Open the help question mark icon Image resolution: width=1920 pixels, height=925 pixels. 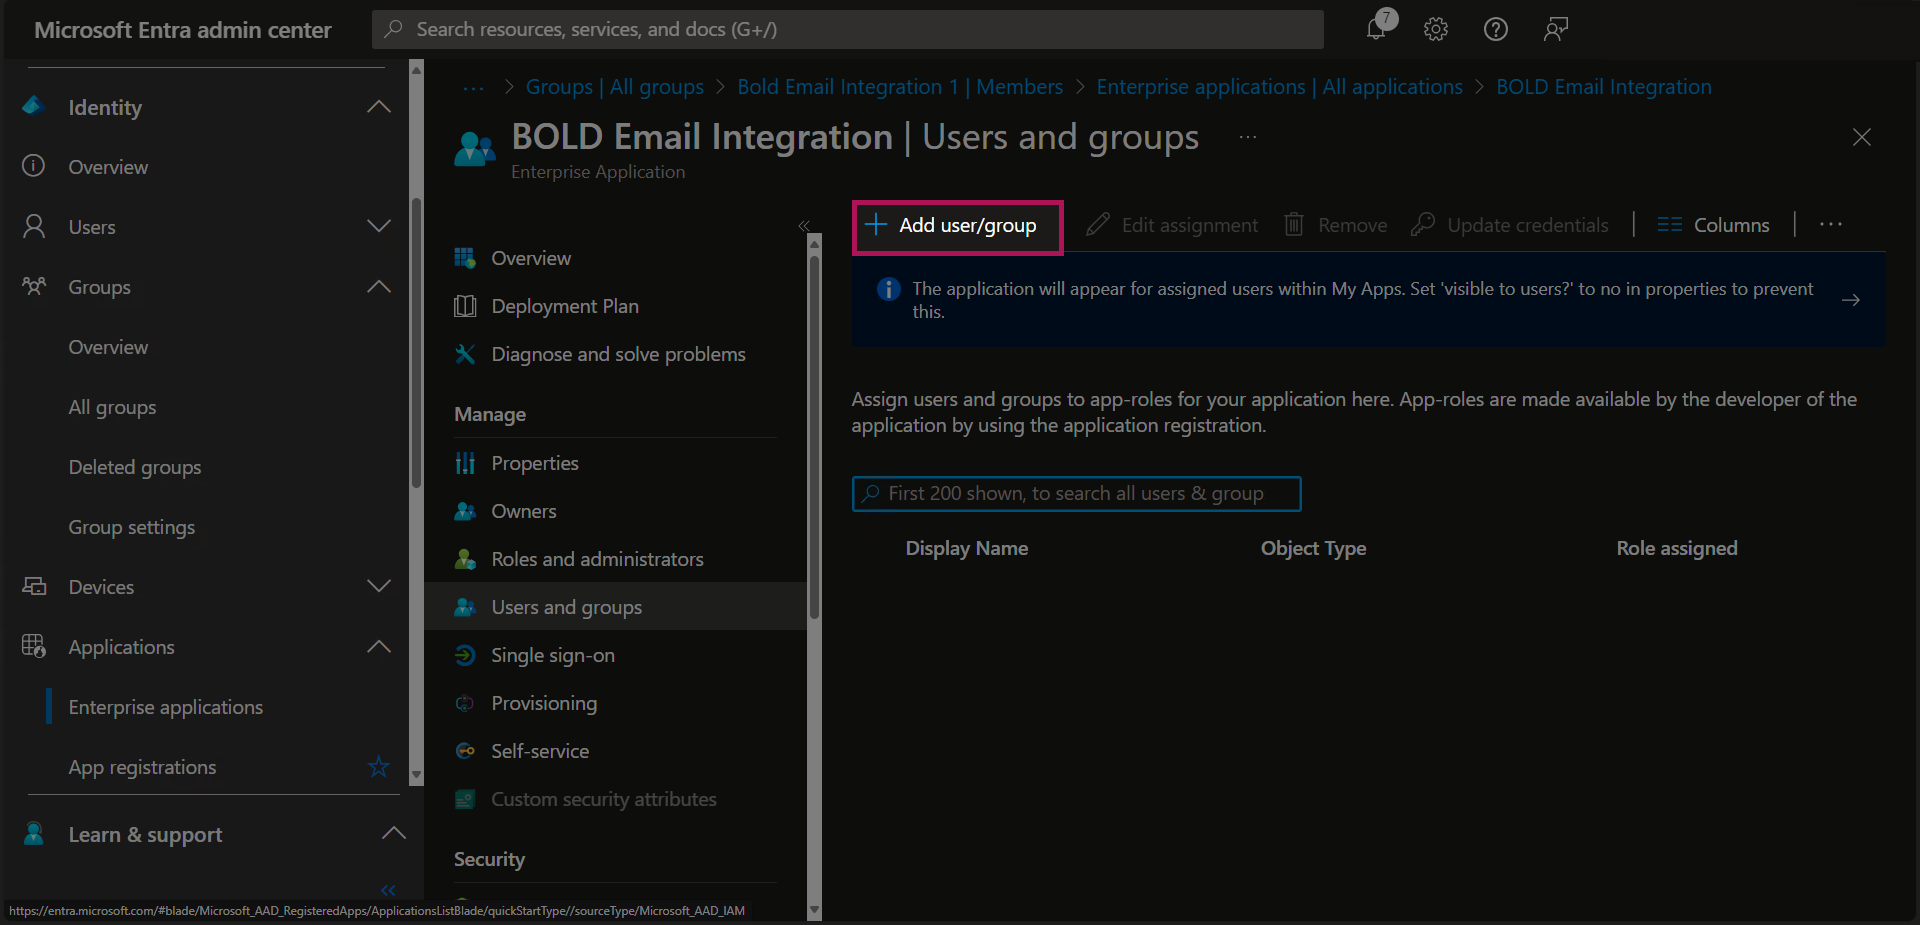tap(1496, 29)
